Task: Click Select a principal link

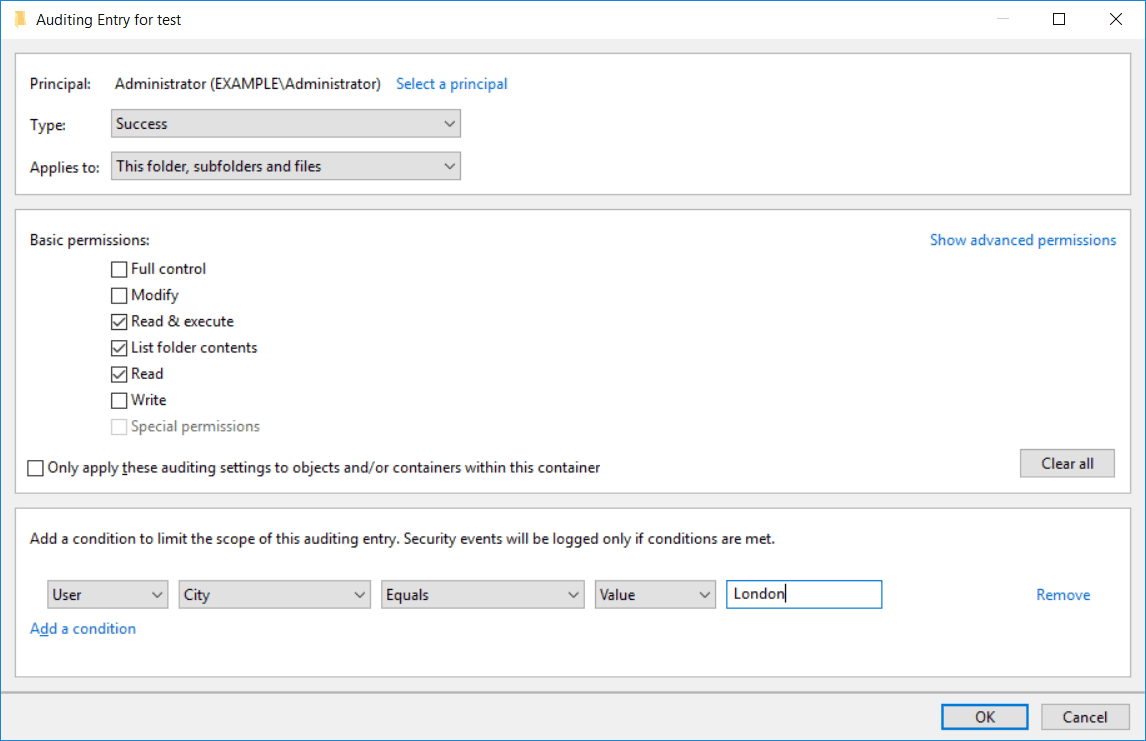Action: tap(452, 84)
